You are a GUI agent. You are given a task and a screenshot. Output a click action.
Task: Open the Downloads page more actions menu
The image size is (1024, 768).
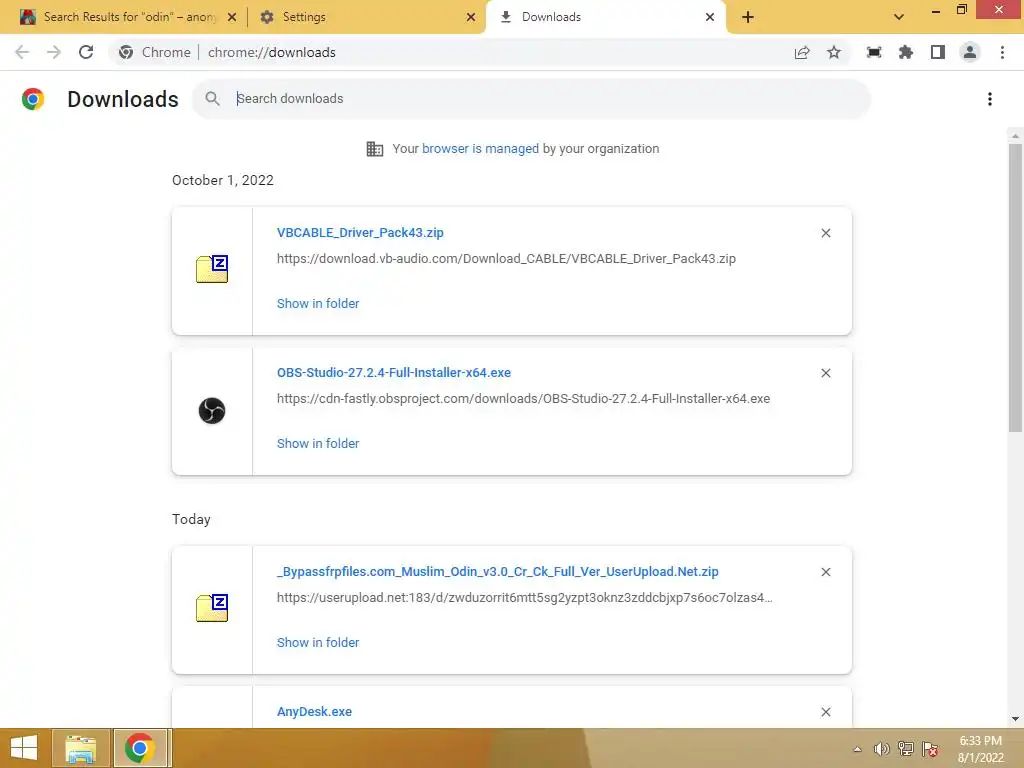(990, 99)
